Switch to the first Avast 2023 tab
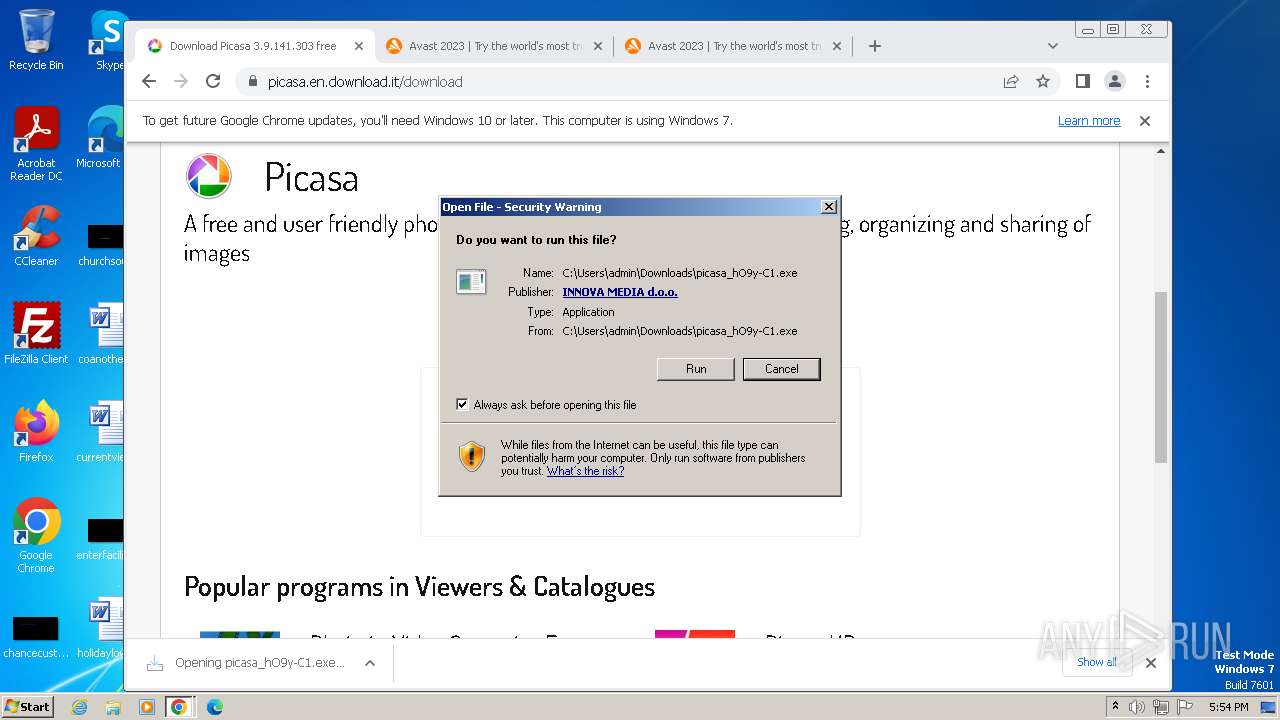 (x=495, y=46)
